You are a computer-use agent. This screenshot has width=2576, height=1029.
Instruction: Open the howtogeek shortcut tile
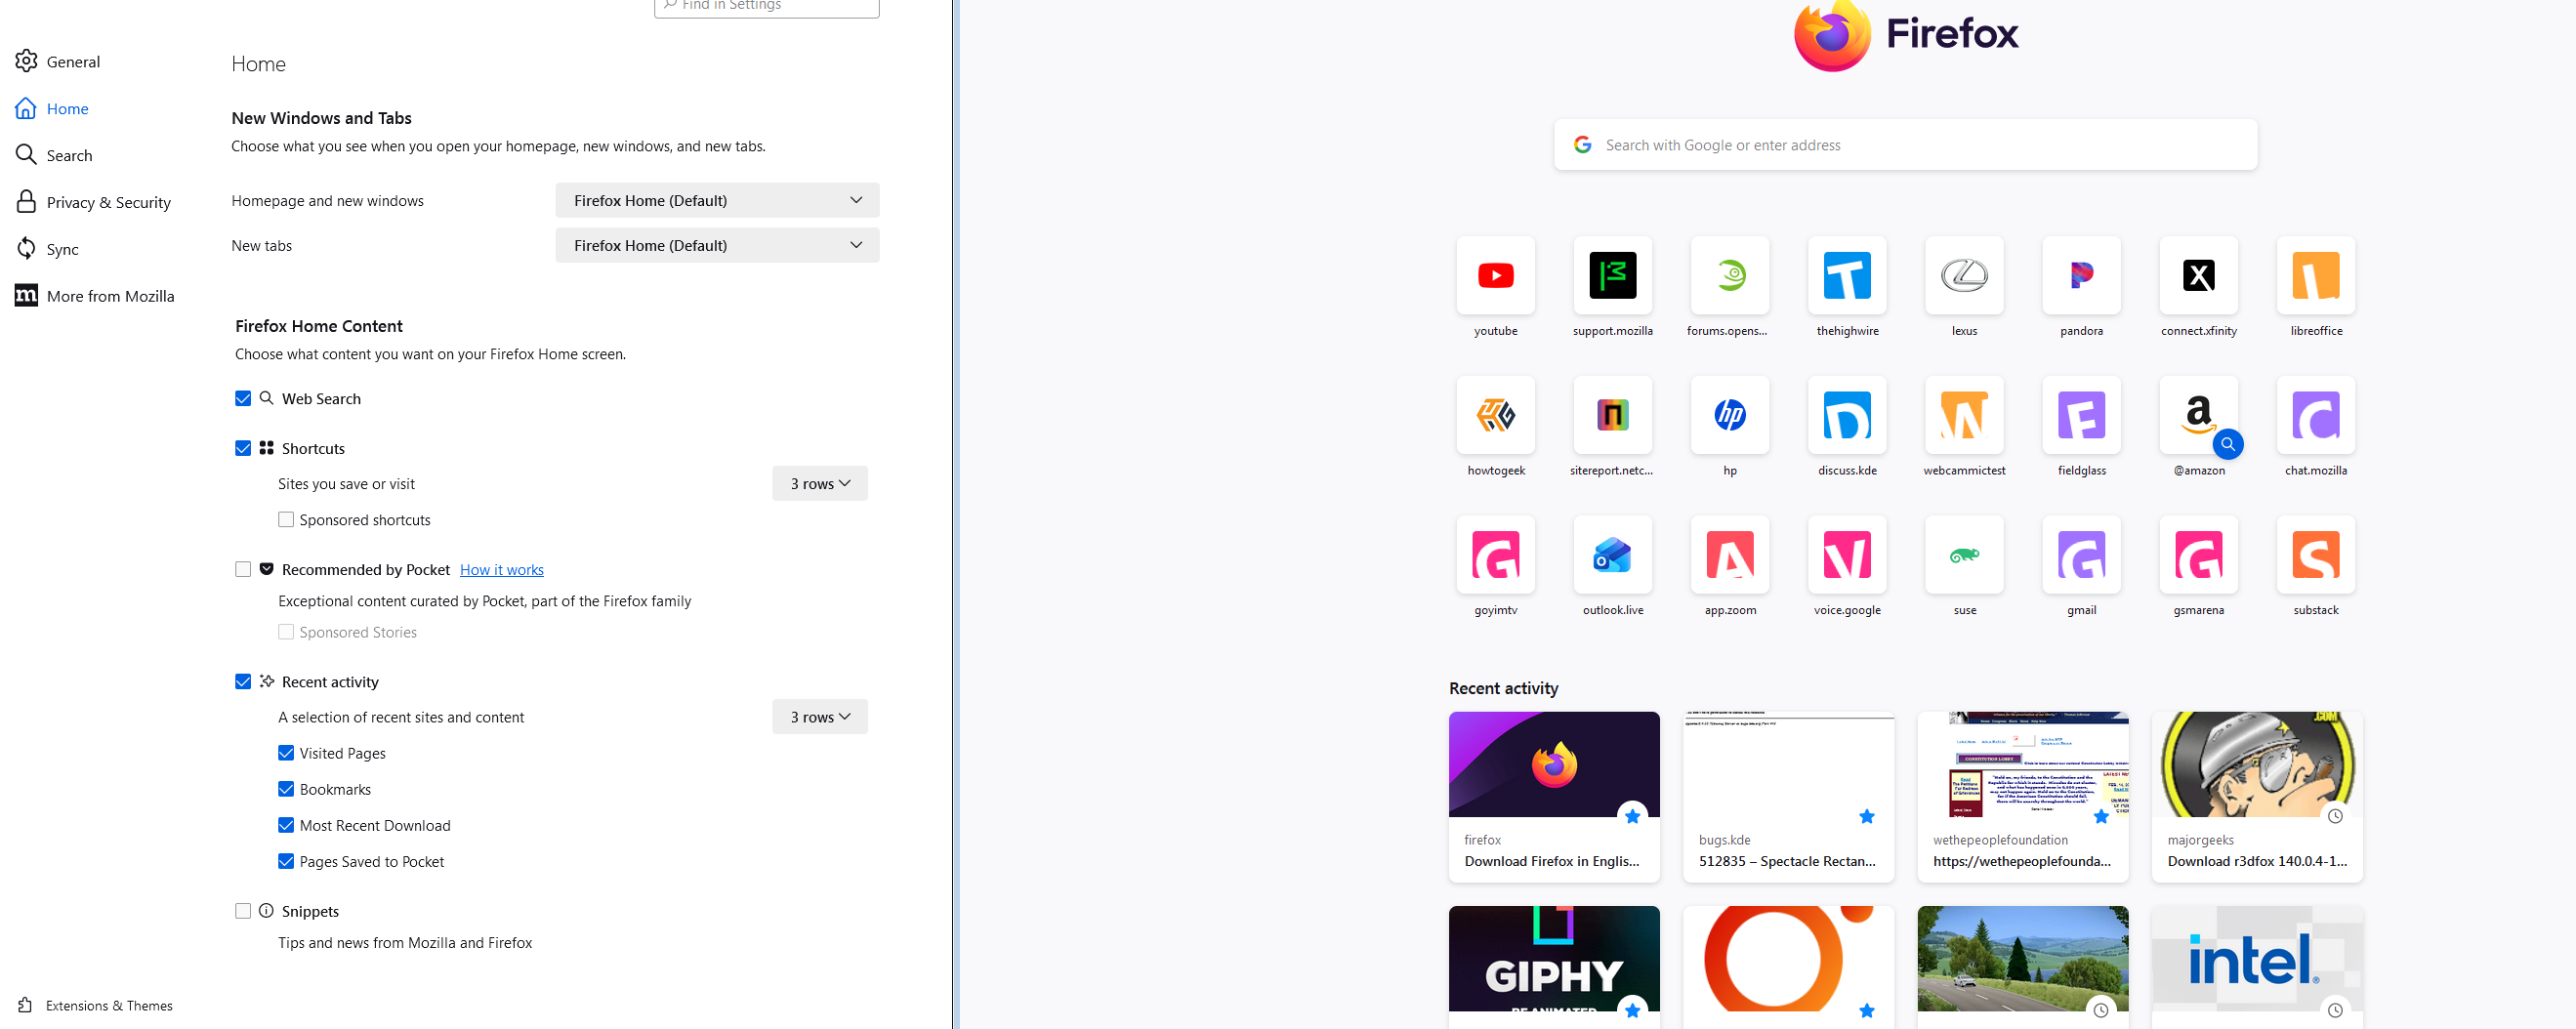point(1495,415)
